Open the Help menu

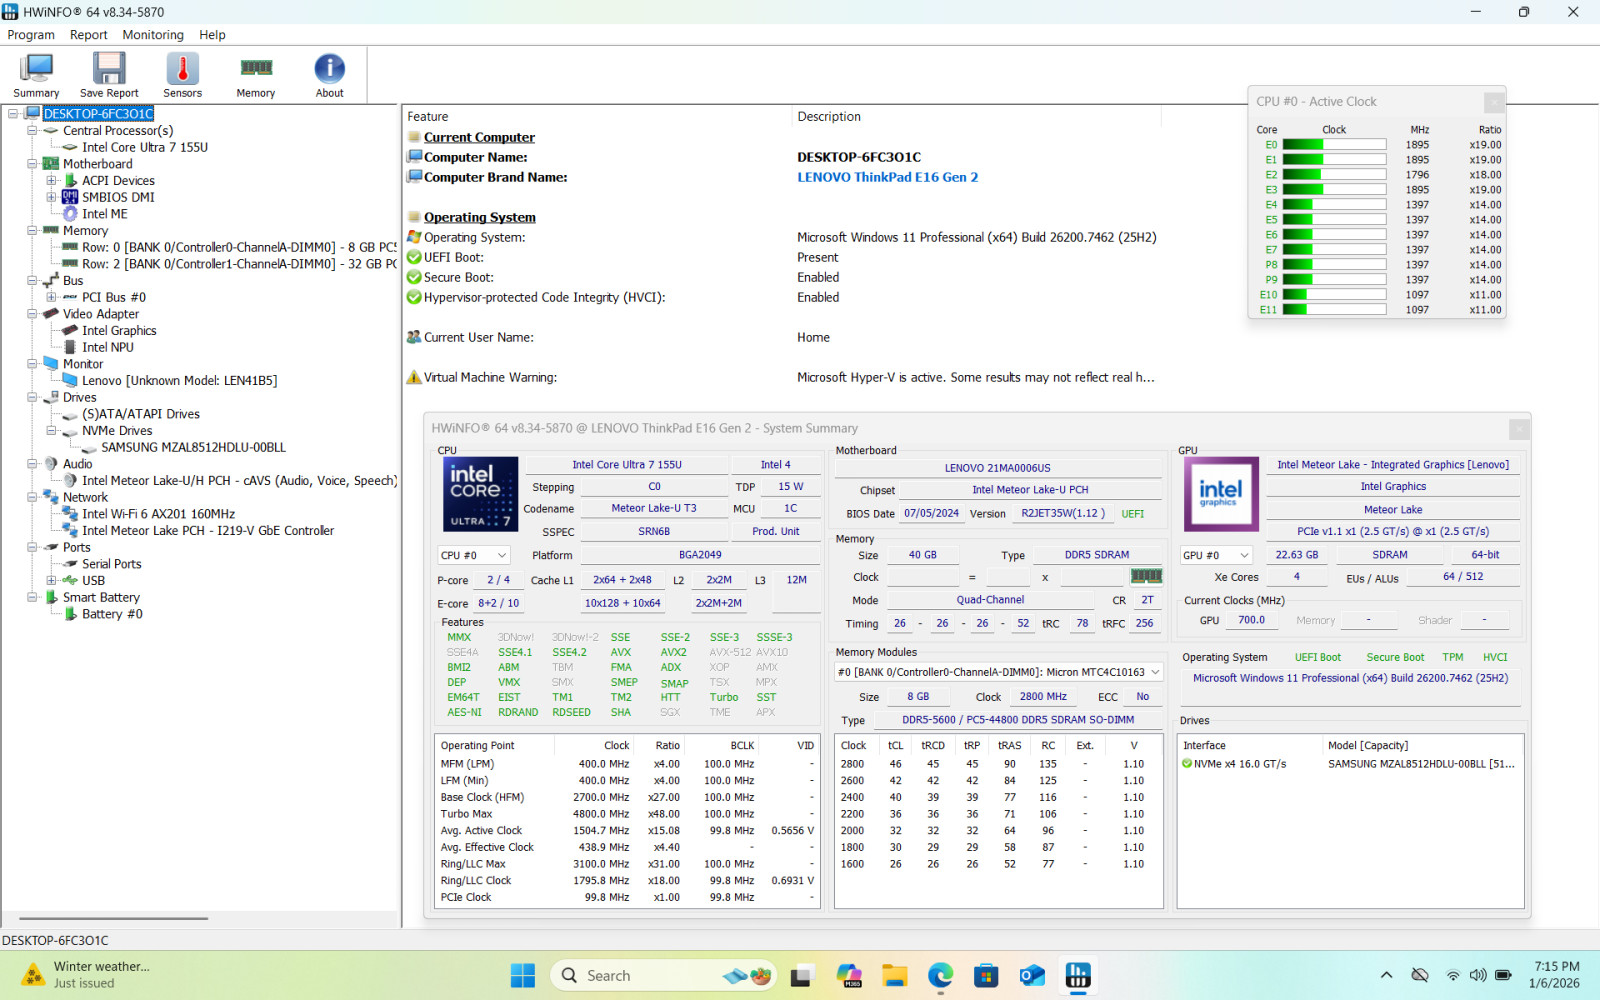tap(212, 35)
